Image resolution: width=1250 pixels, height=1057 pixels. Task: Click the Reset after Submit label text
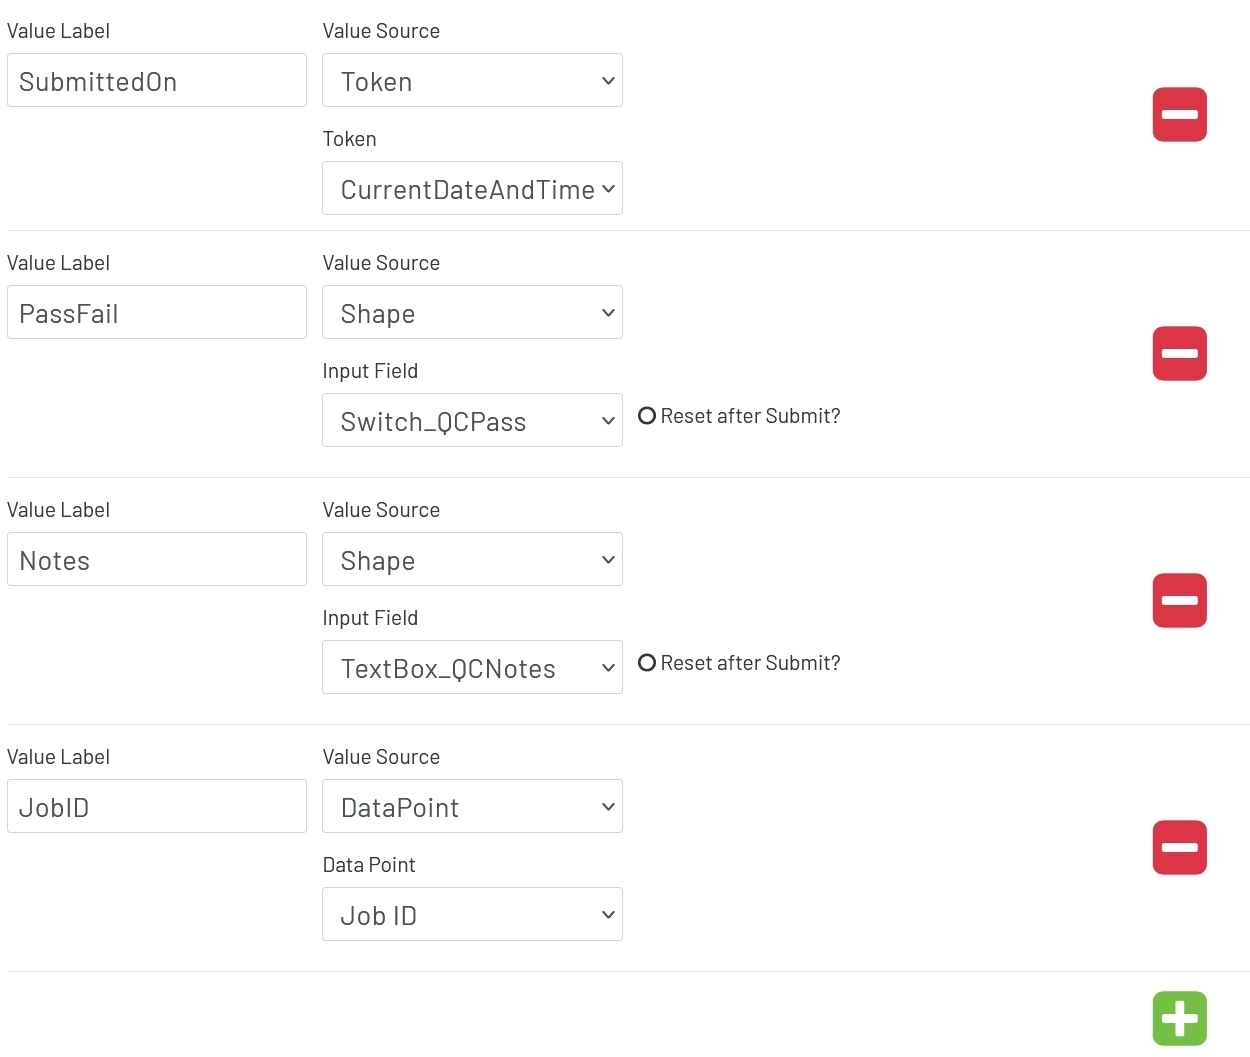(x=749, y=415)
